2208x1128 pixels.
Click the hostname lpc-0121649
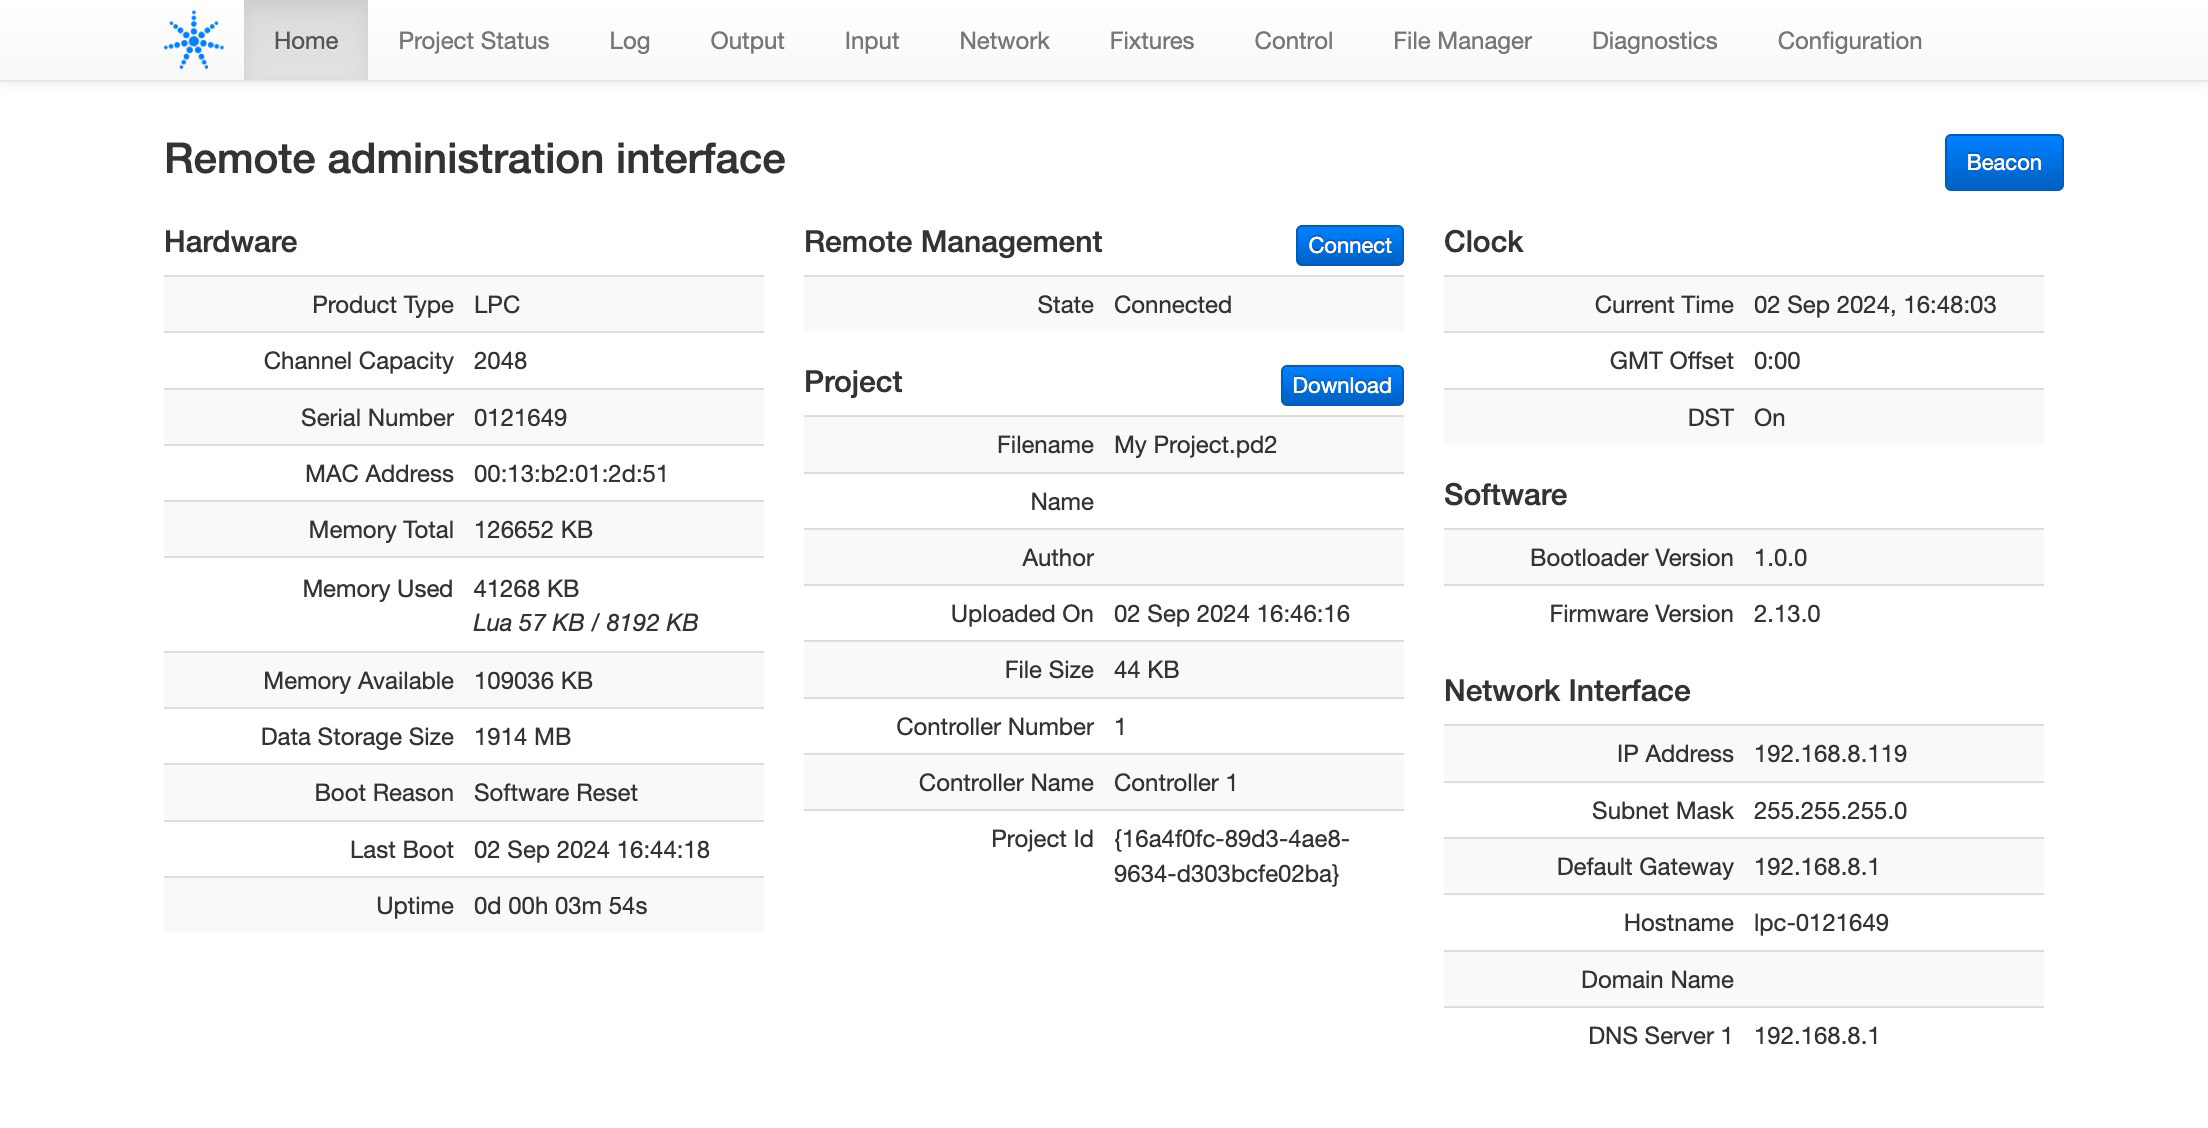(x=1820, y=923)
